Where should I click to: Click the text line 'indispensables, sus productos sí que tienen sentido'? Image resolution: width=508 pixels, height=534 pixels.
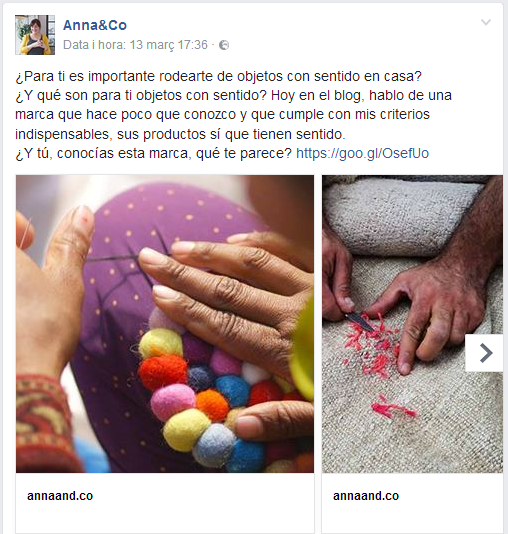tap(180, 134)
